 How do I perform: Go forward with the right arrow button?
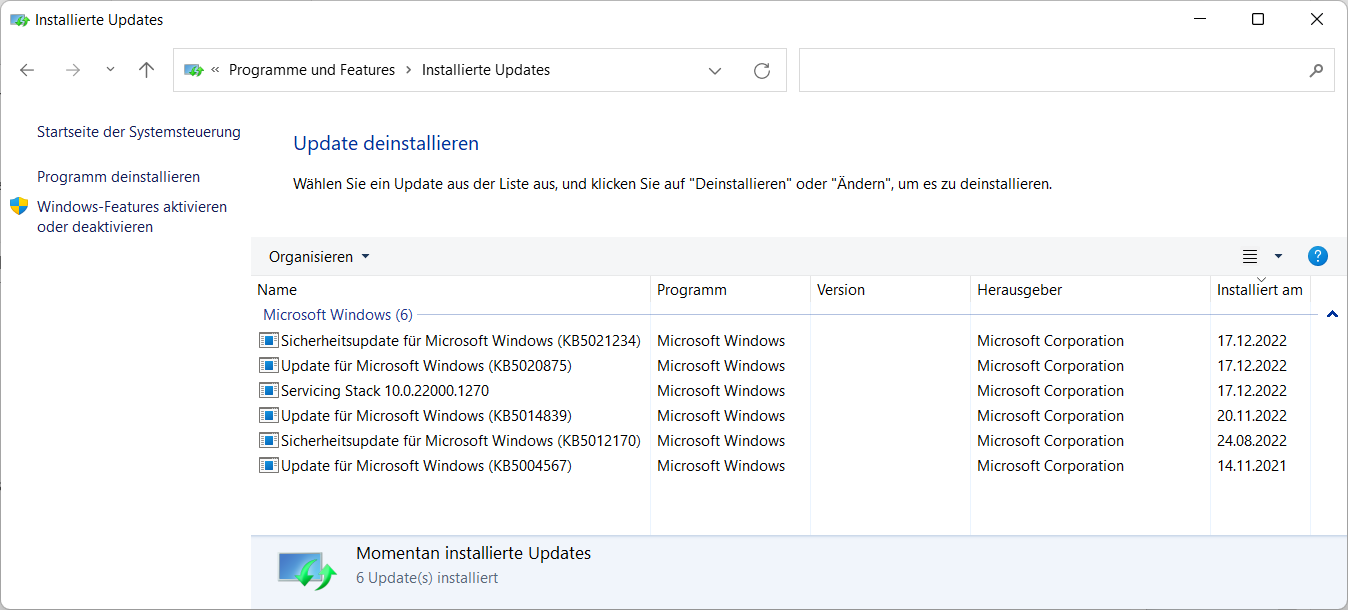coord(72,70)
